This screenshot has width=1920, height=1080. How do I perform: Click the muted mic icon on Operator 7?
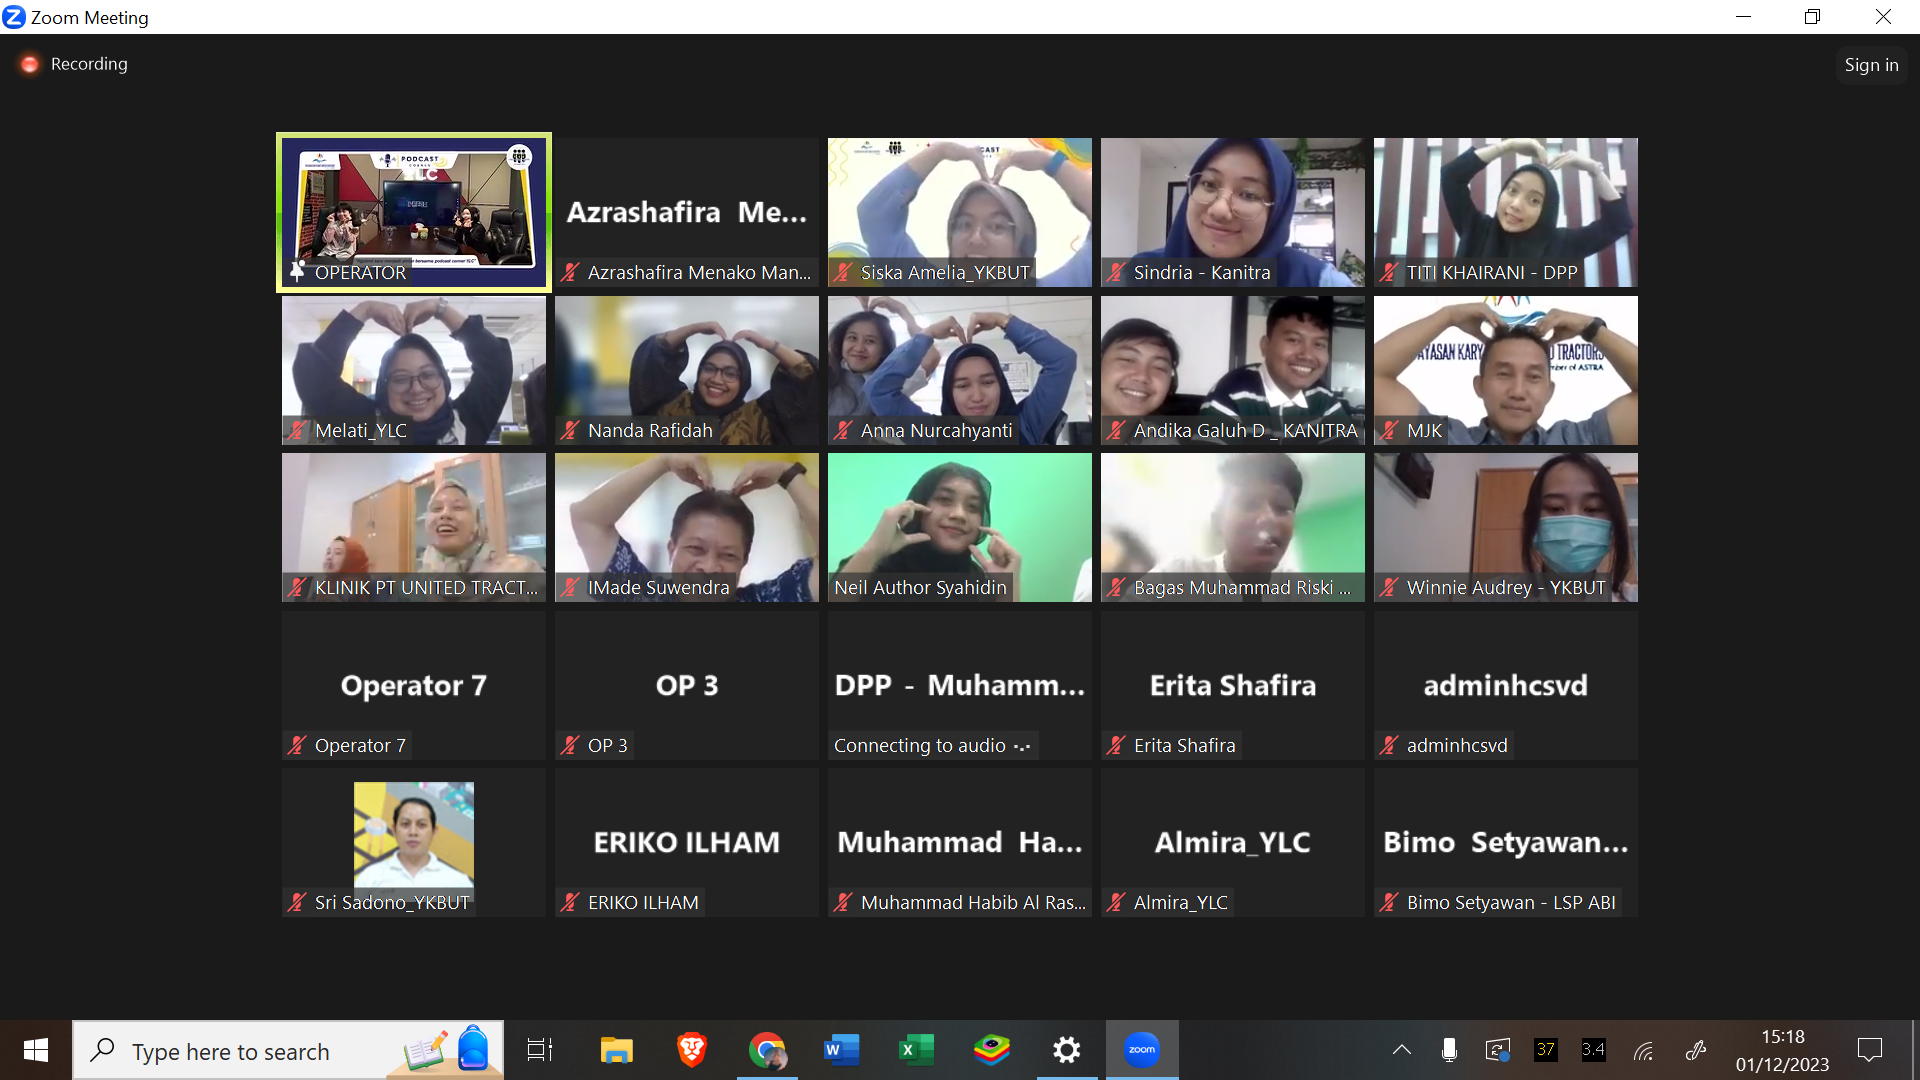click(297, 746)
